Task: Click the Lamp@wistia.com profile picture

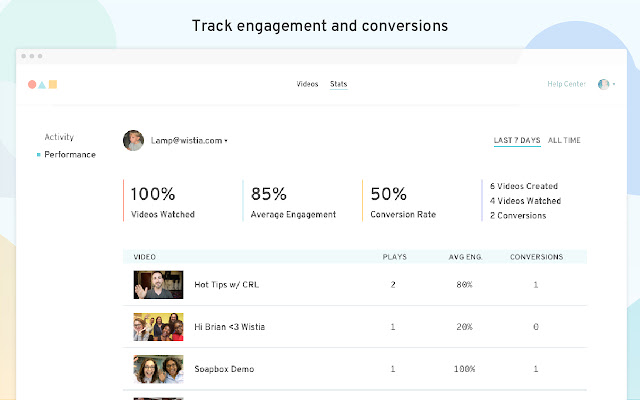Action: pos(132,141)
